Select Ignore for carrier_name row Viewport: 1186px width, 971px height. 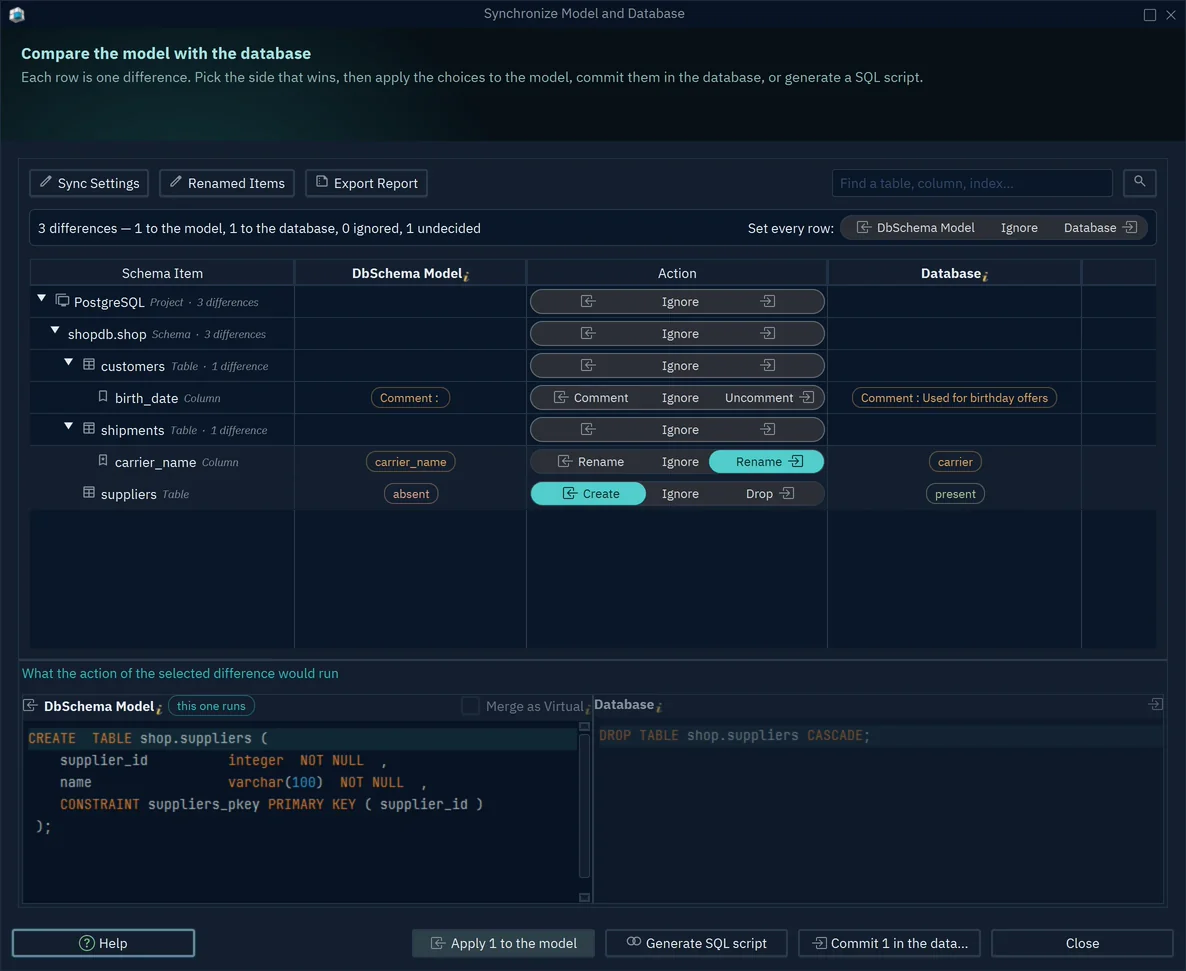click(680, 462)
